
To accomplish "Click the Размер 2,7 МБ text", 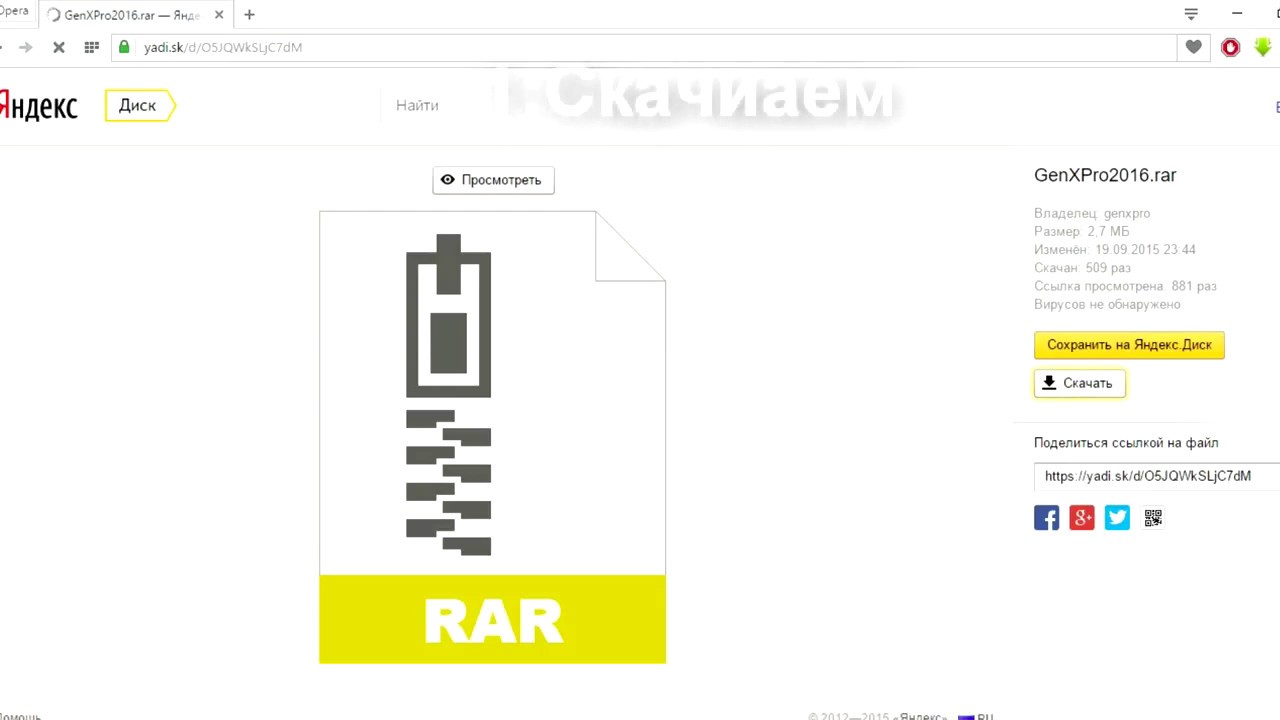I will pos(1082,231).
